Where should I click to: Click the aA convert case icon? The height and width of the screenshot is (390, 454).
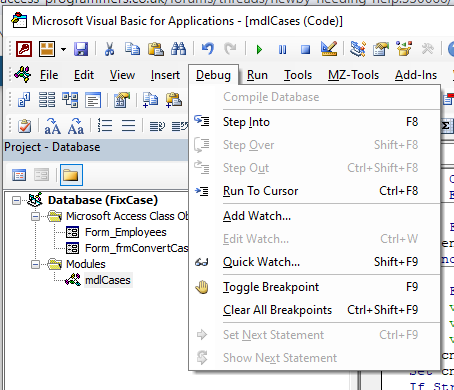coord(52,126)
